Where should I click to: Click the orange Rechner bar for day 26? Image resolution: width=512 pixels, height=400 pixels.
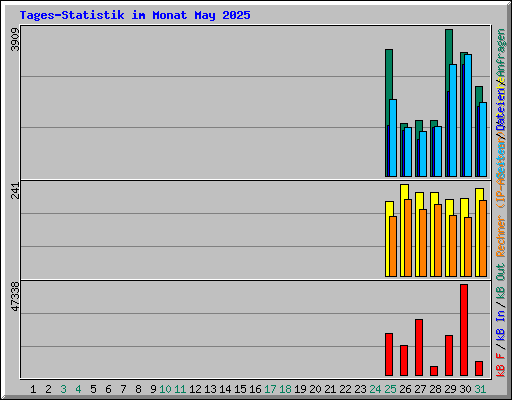click(408, 238)
